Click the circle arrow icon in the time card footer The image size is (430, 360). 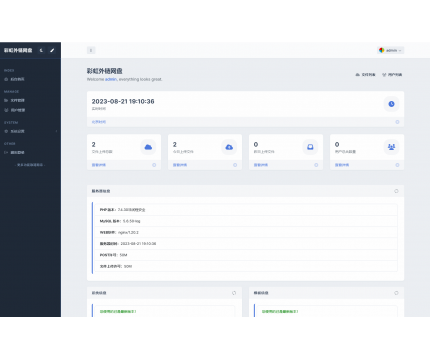pos(397,122)
